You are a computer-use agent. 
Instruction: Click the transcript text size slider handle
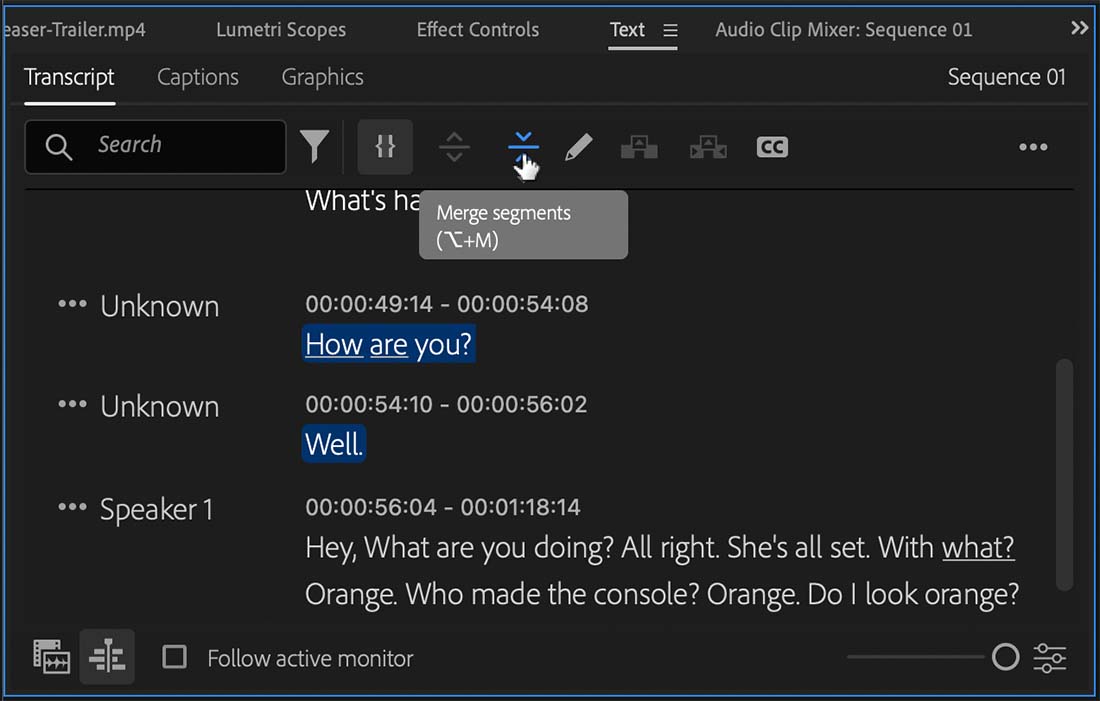pyautogui.click(x=1005, y=657)
